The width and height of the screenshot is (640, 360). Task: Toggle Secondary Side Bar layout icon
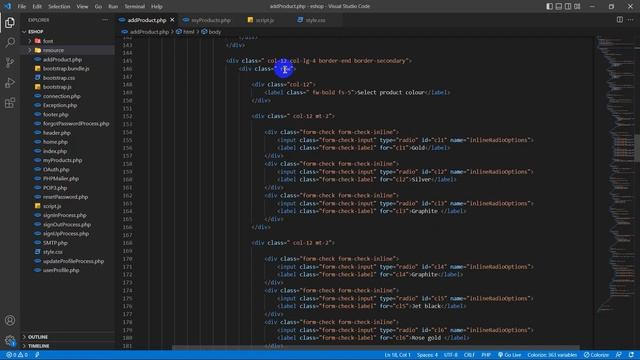(x=568, y=6)
